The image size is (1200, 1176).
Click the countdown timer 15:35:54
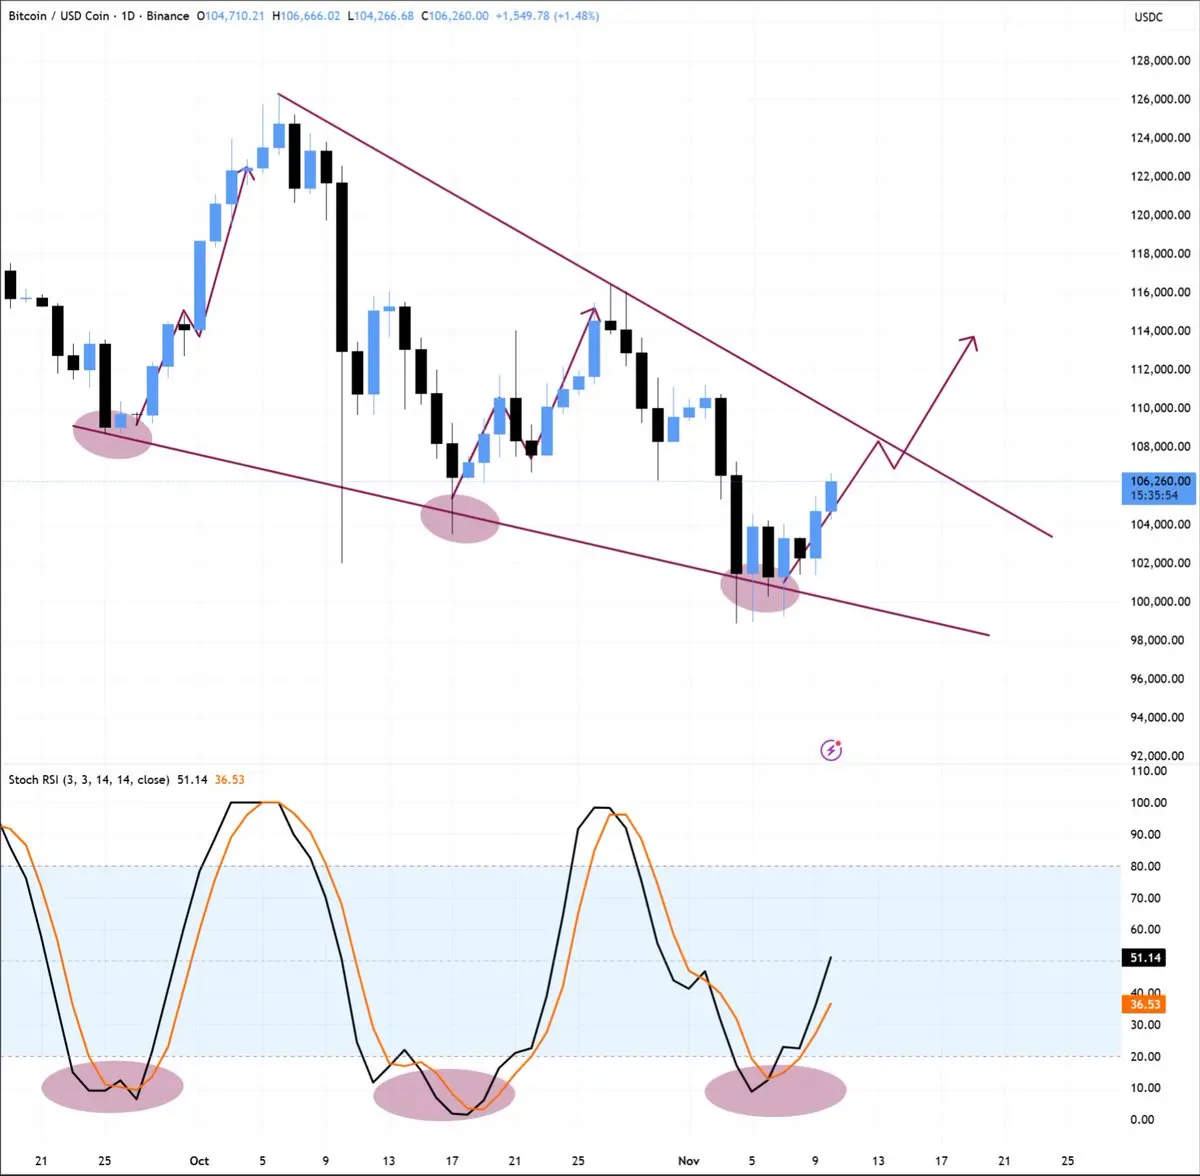(x=1154, y=495)
